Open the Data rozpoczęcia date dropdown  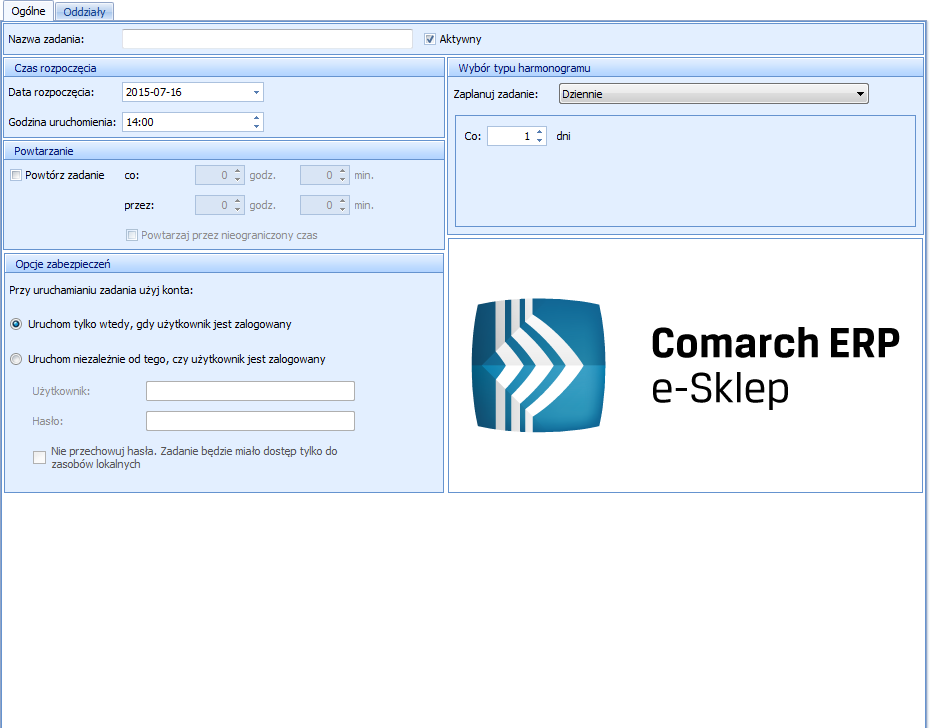tap(256, 93)
